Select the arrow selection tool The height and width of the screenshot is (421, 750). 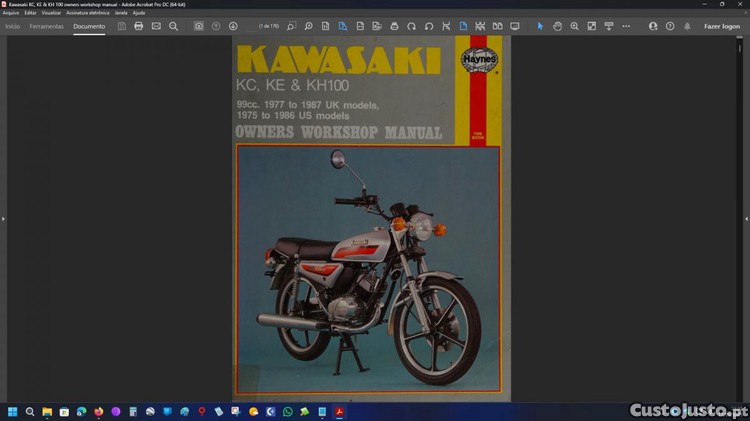click(x=540, y=26)
